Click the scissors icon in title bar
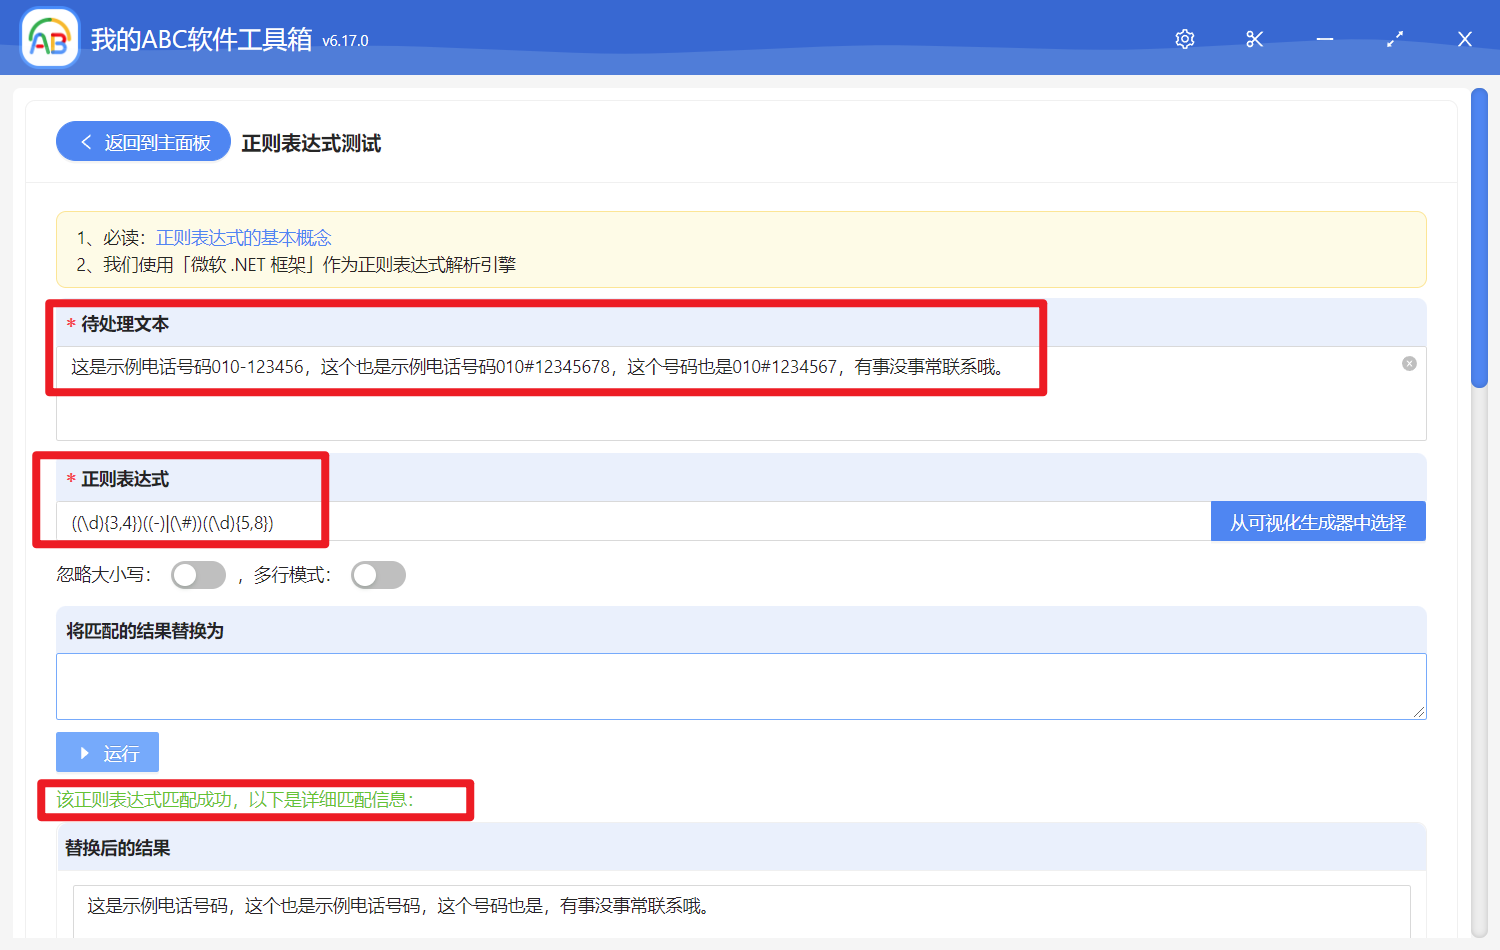 [1255, 39]
